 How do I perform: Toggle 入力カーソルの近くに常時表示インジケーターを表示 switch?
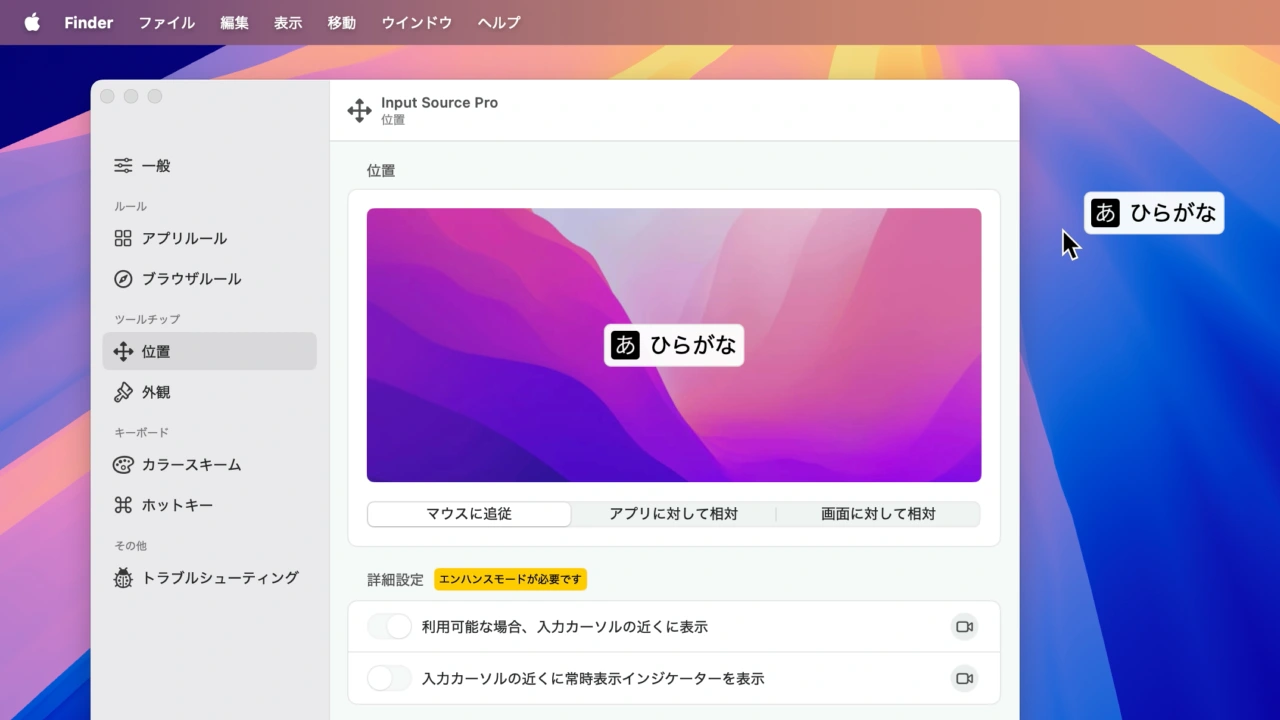[389, 678]
